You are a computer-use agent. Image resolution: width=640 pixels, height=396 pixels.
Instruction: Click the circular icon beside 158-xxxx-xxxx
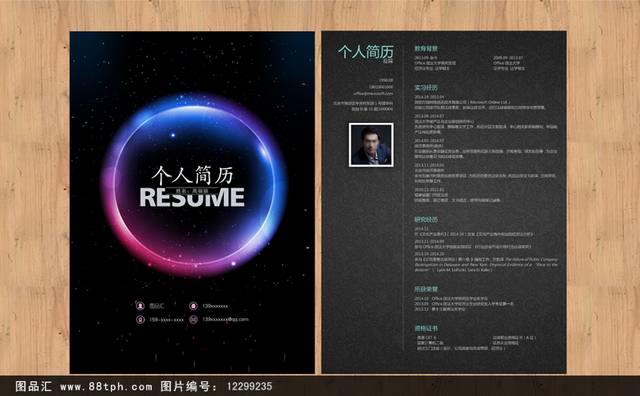[140, 319]
